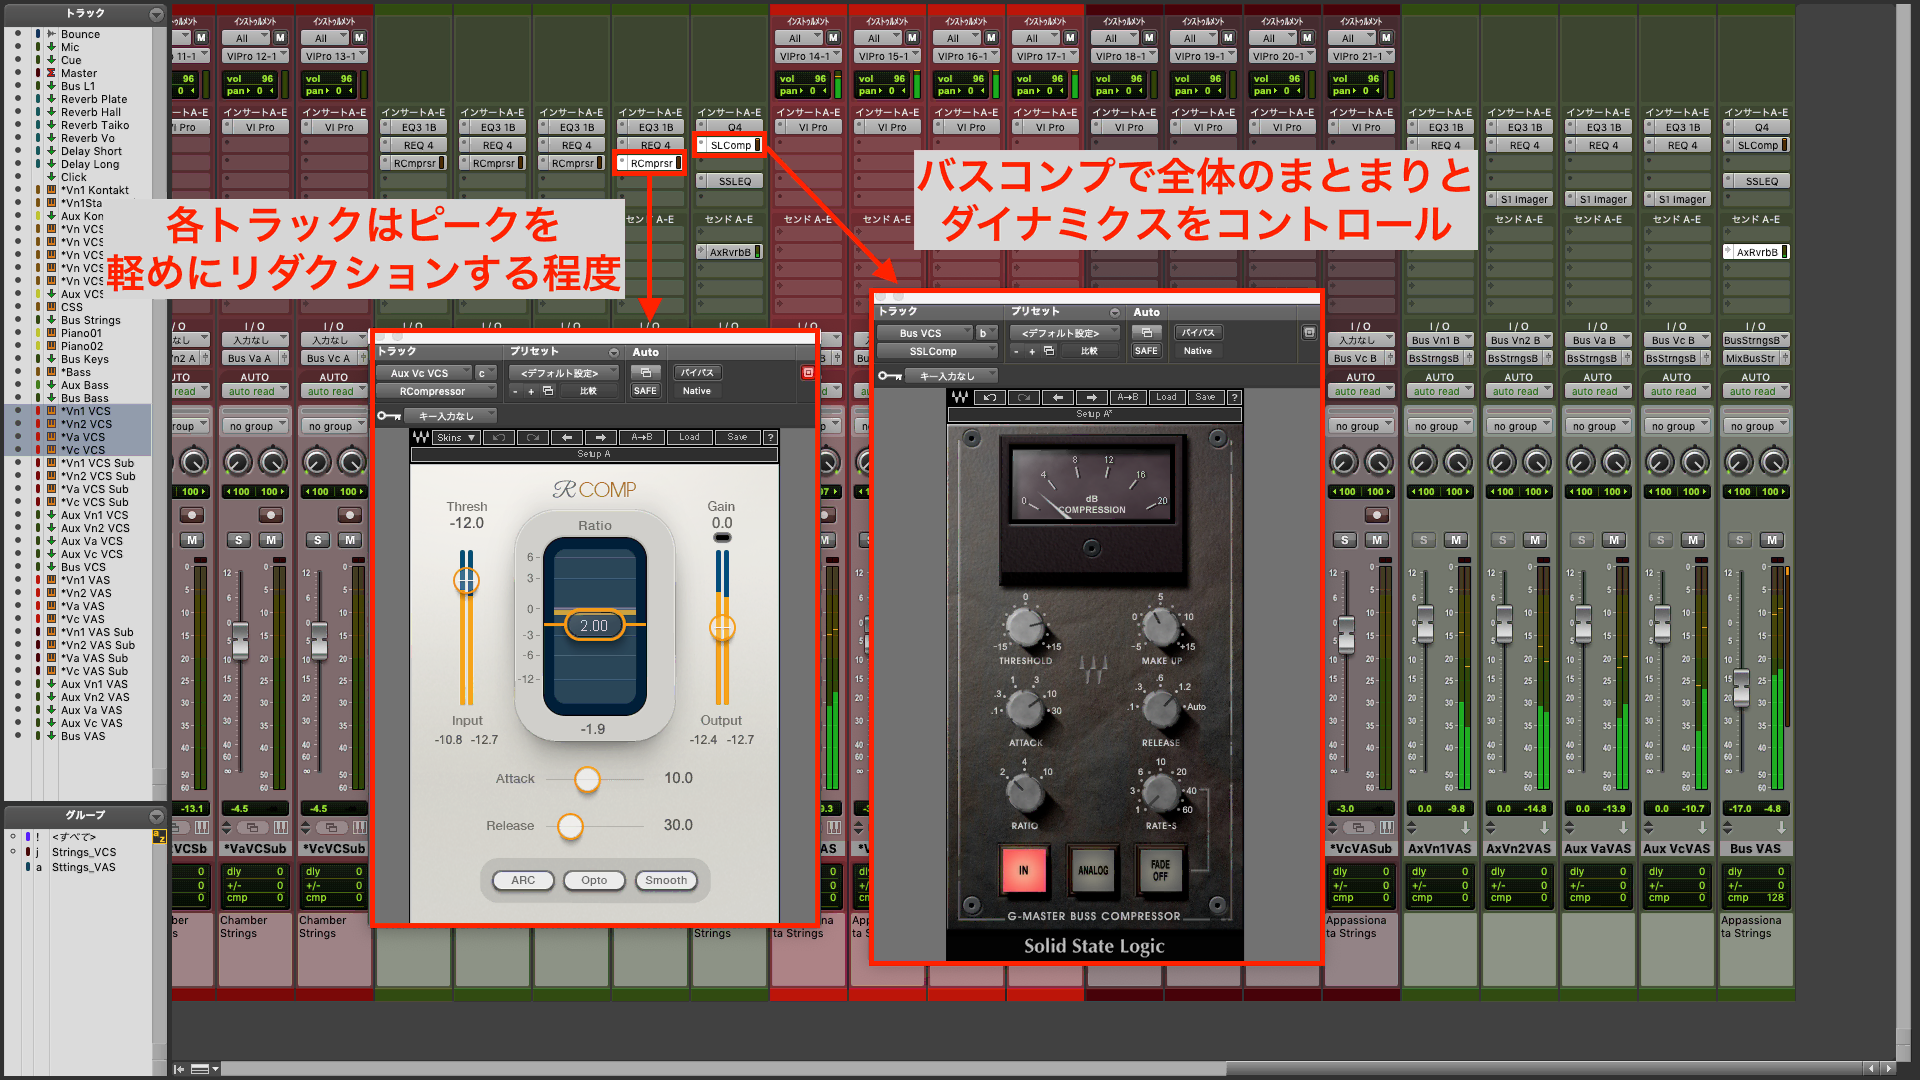
Task: Open help question mark in RComp toolbar
Action: click(770, 437)
